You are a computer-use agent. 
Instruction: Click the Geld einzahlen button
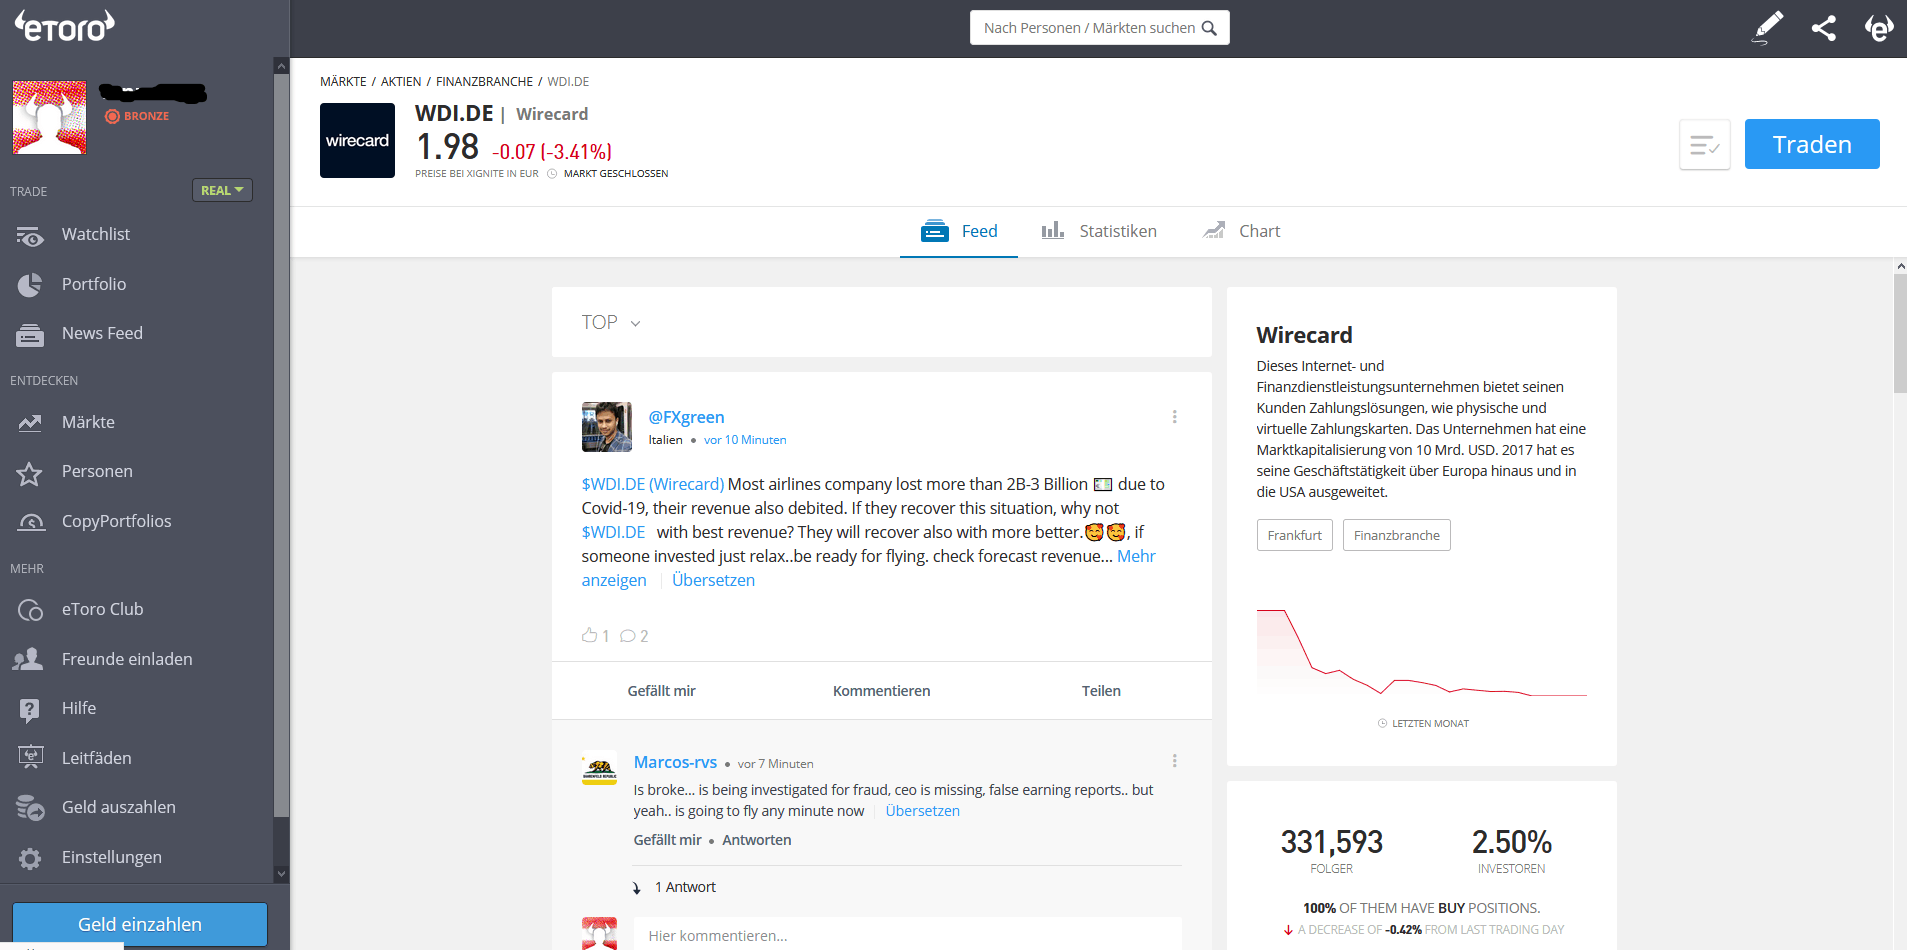click(x=140, y=924)
